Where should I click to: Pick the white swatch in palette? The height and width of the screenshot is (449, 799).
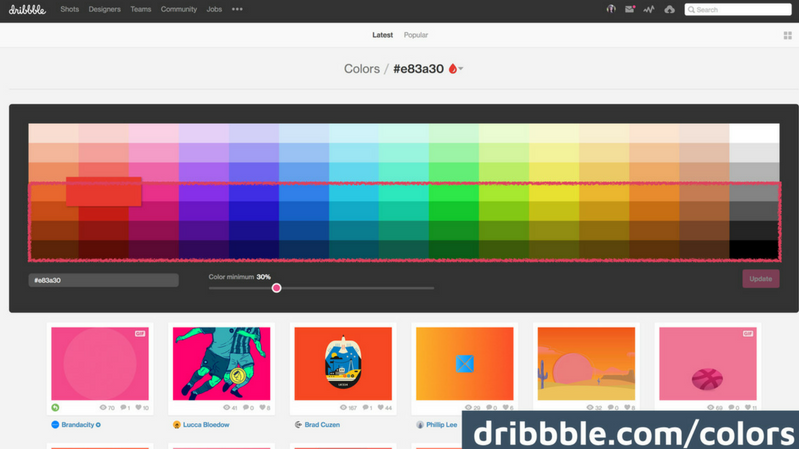pos(754,133)
